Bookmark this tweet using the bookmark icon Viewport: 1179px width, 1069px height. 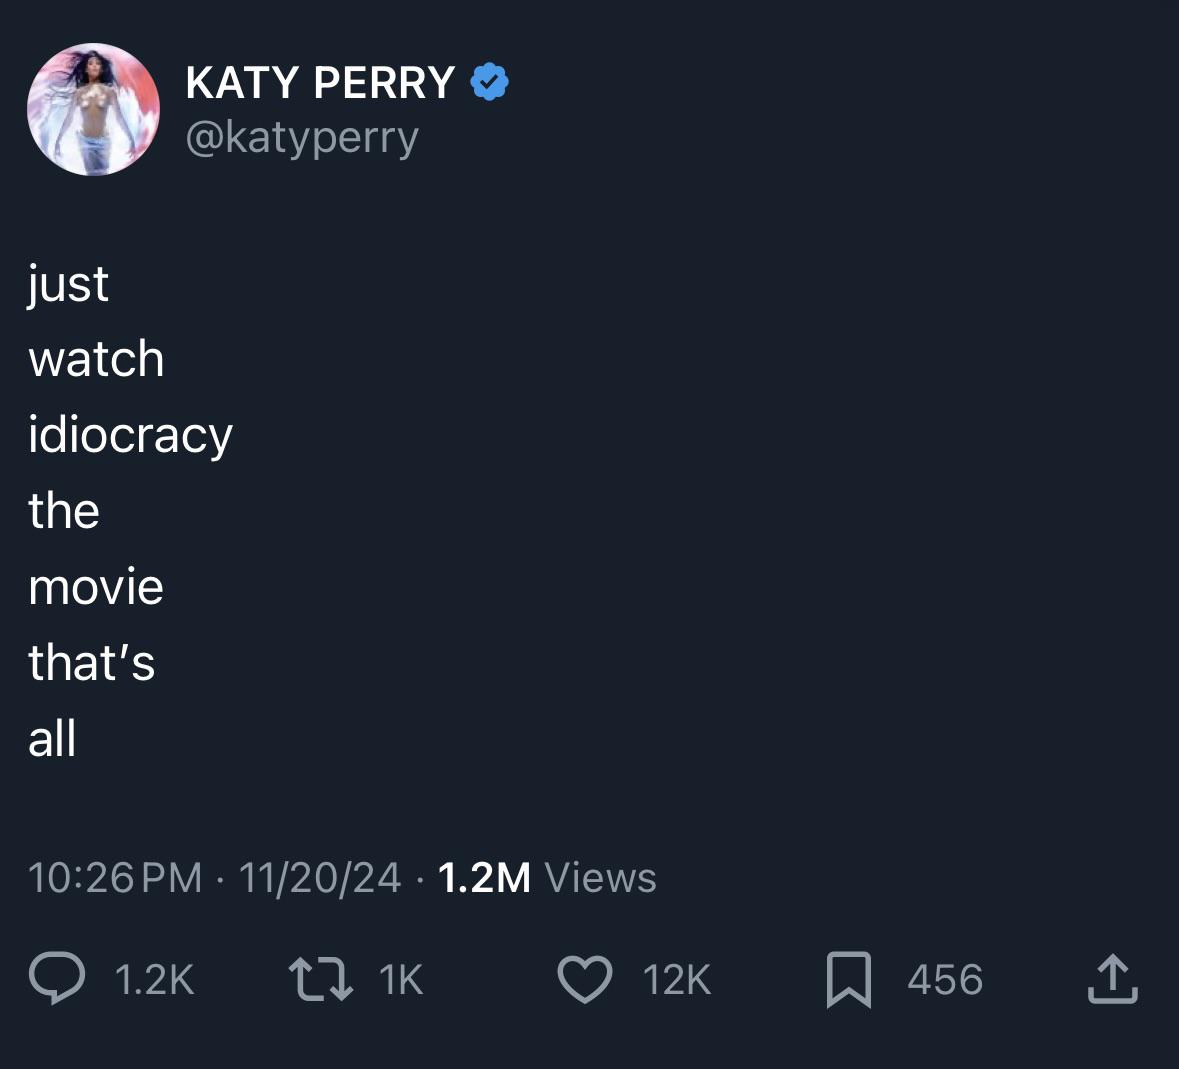849,979
